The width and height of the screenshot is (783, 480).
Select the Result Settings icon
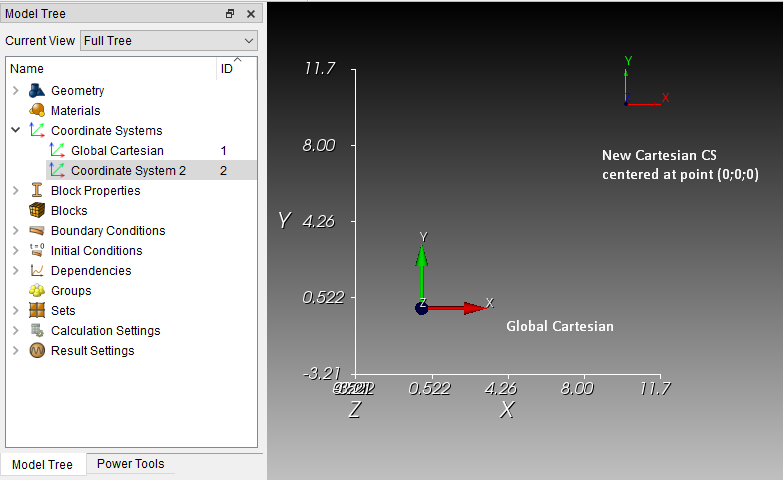click(x=37, y=350)
